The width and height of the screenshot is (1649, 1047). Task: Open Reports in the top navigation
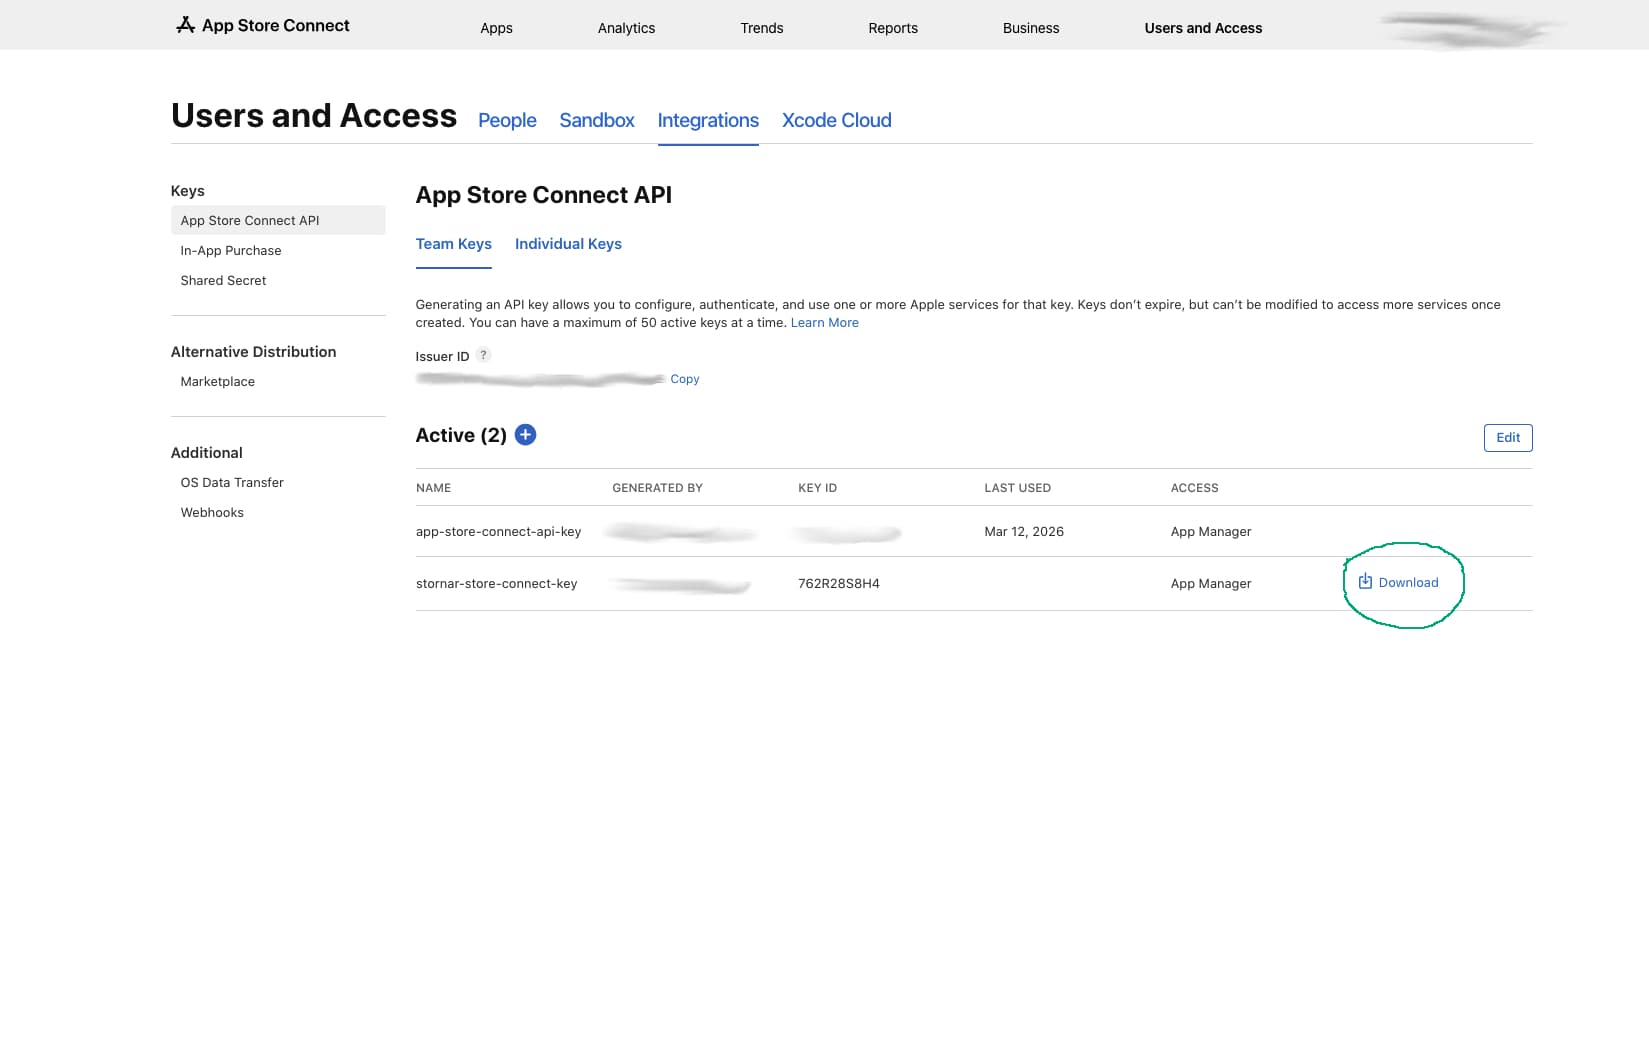click(893, 28)
